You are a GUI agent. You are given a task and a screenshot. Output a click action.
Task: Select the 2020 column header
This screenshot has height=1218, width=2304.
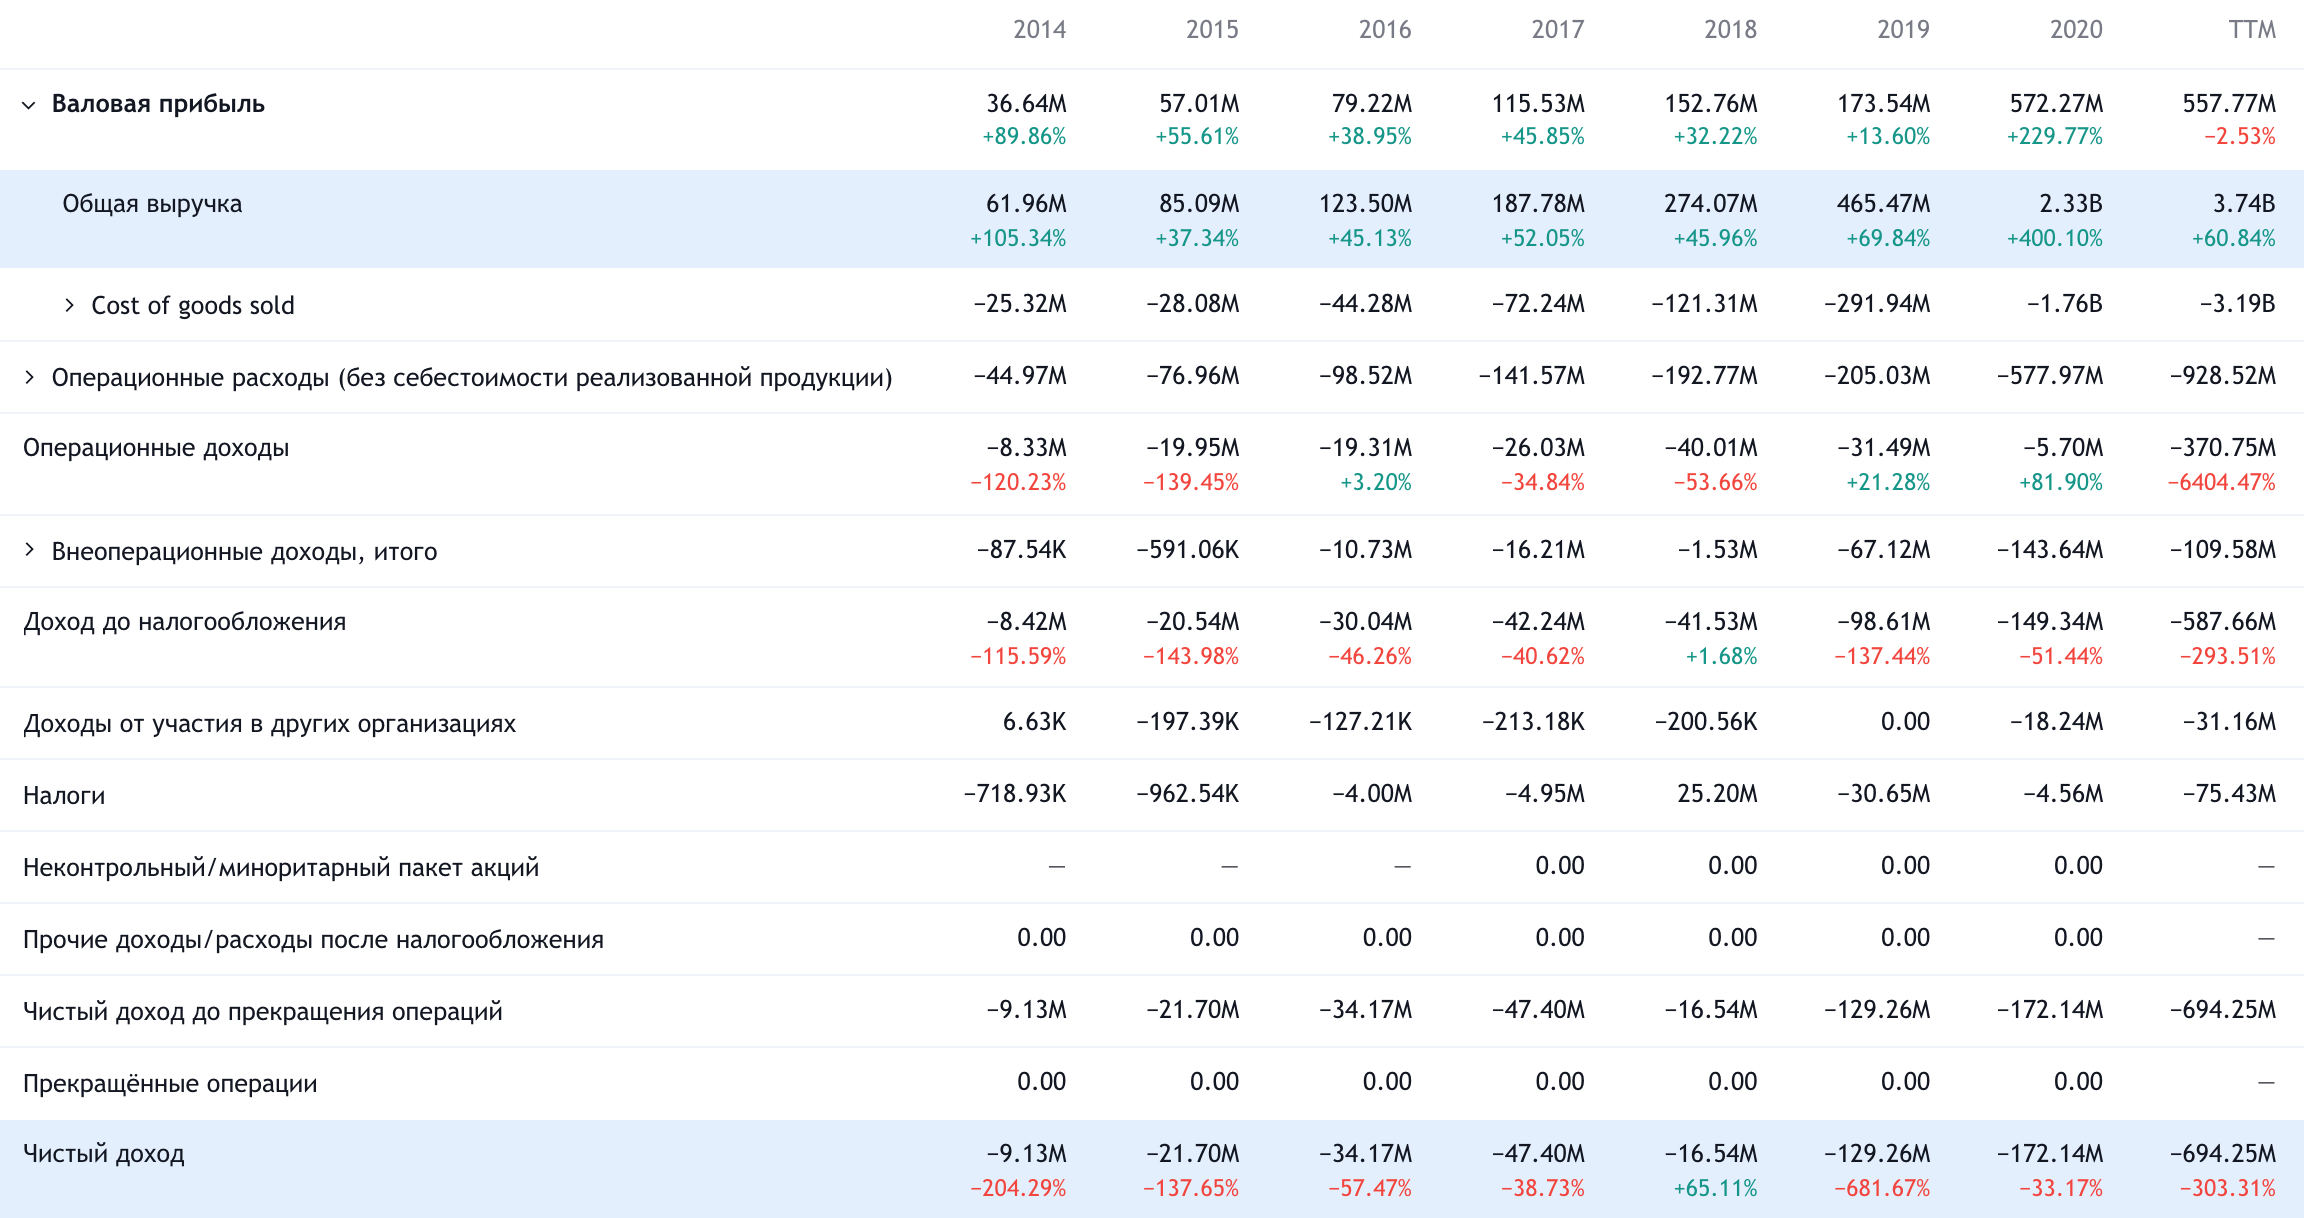click(2076, 30)
